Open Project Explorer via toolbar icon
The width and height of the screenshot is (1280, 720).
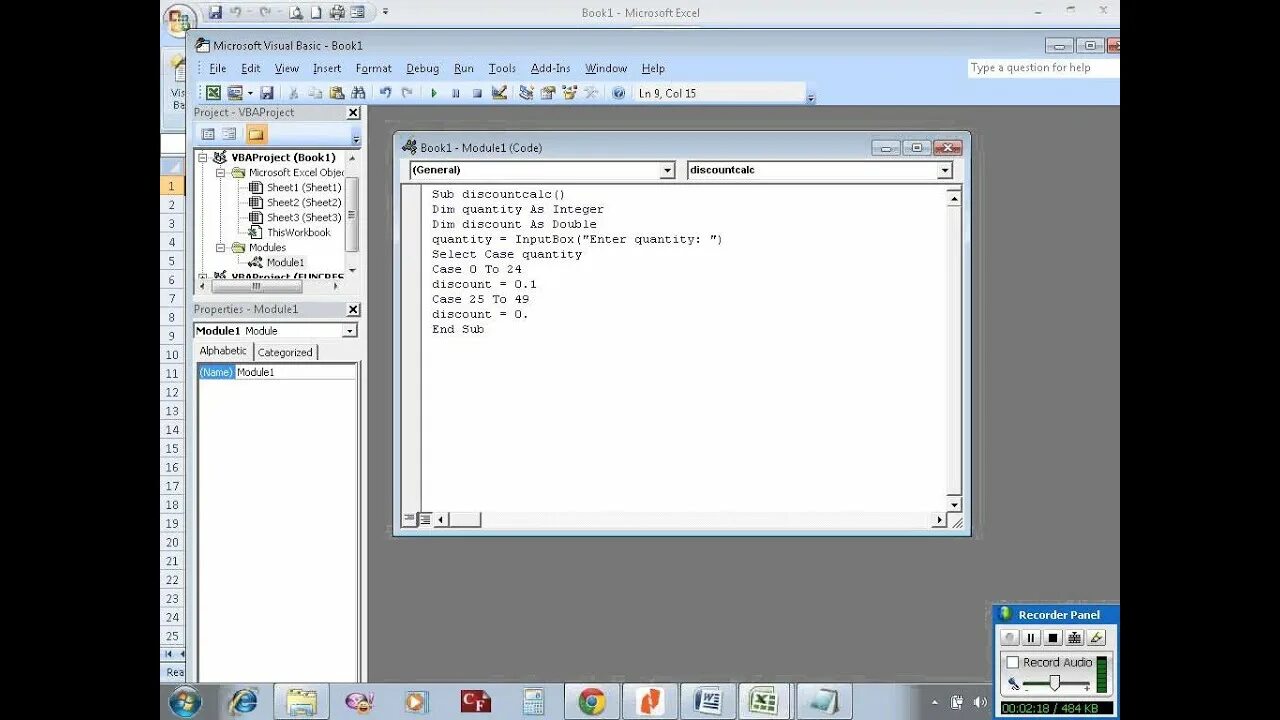pyautogui.click(x=526, y=93)
